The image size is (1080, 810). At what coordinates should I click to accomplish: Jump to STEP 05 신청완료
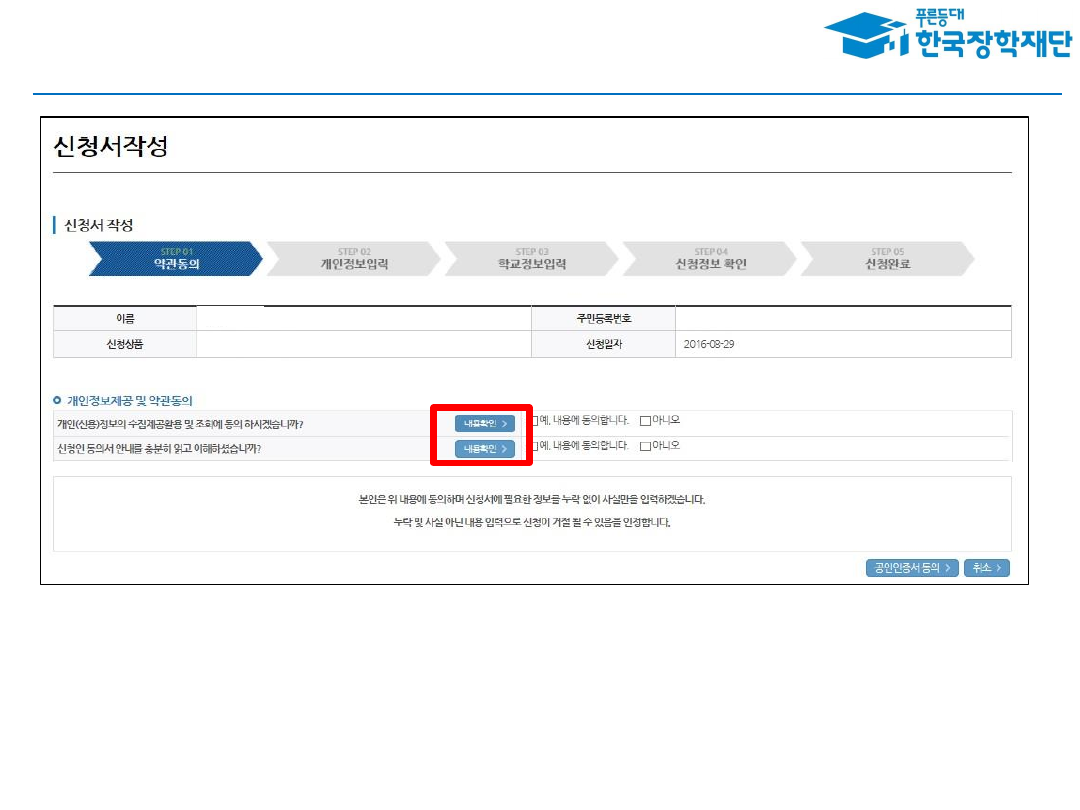(887, 259)
